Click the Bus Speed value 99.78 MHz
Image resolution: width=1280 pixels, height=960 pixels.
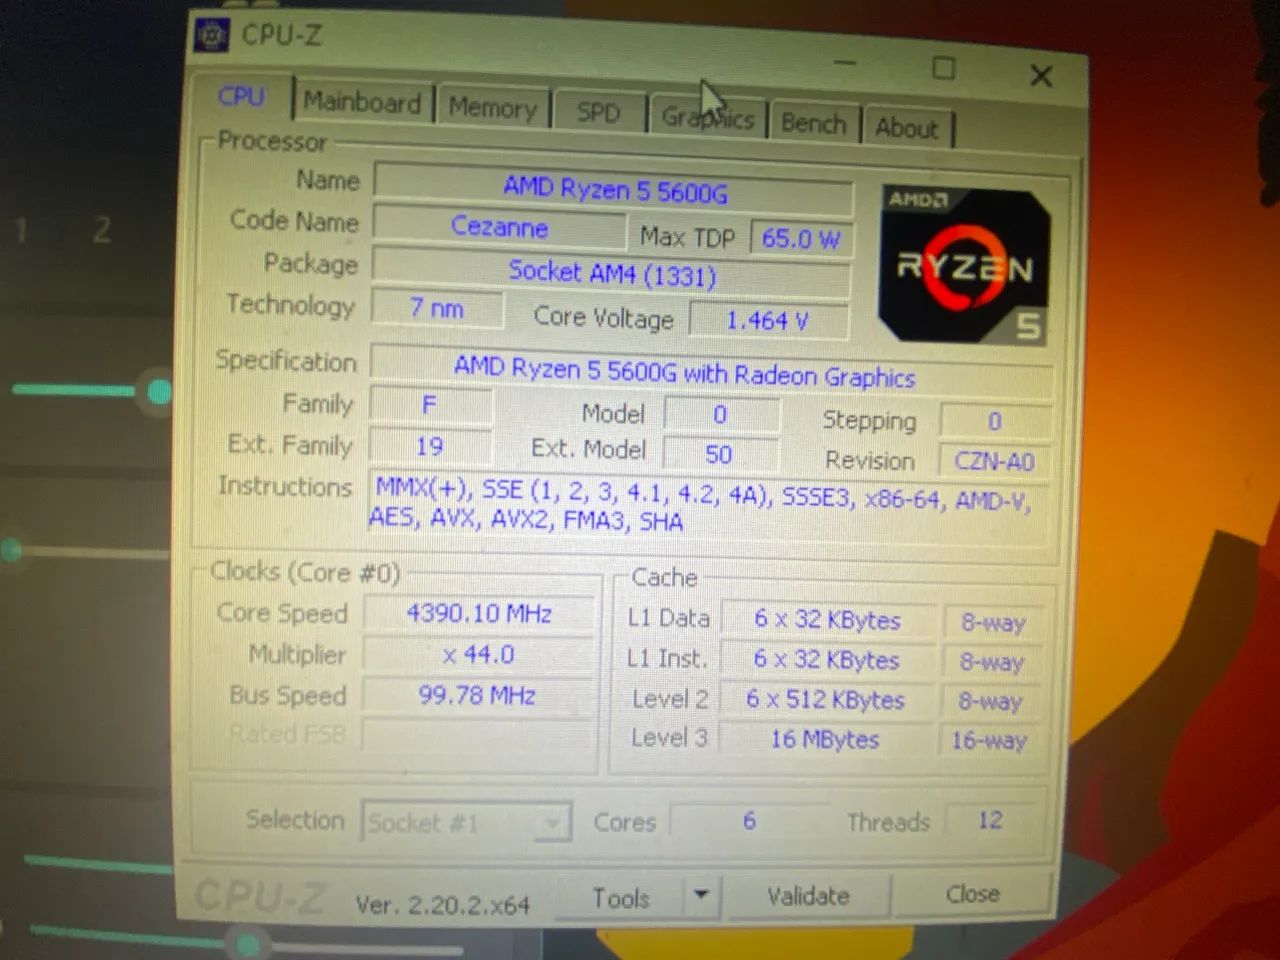pos(479,695)
